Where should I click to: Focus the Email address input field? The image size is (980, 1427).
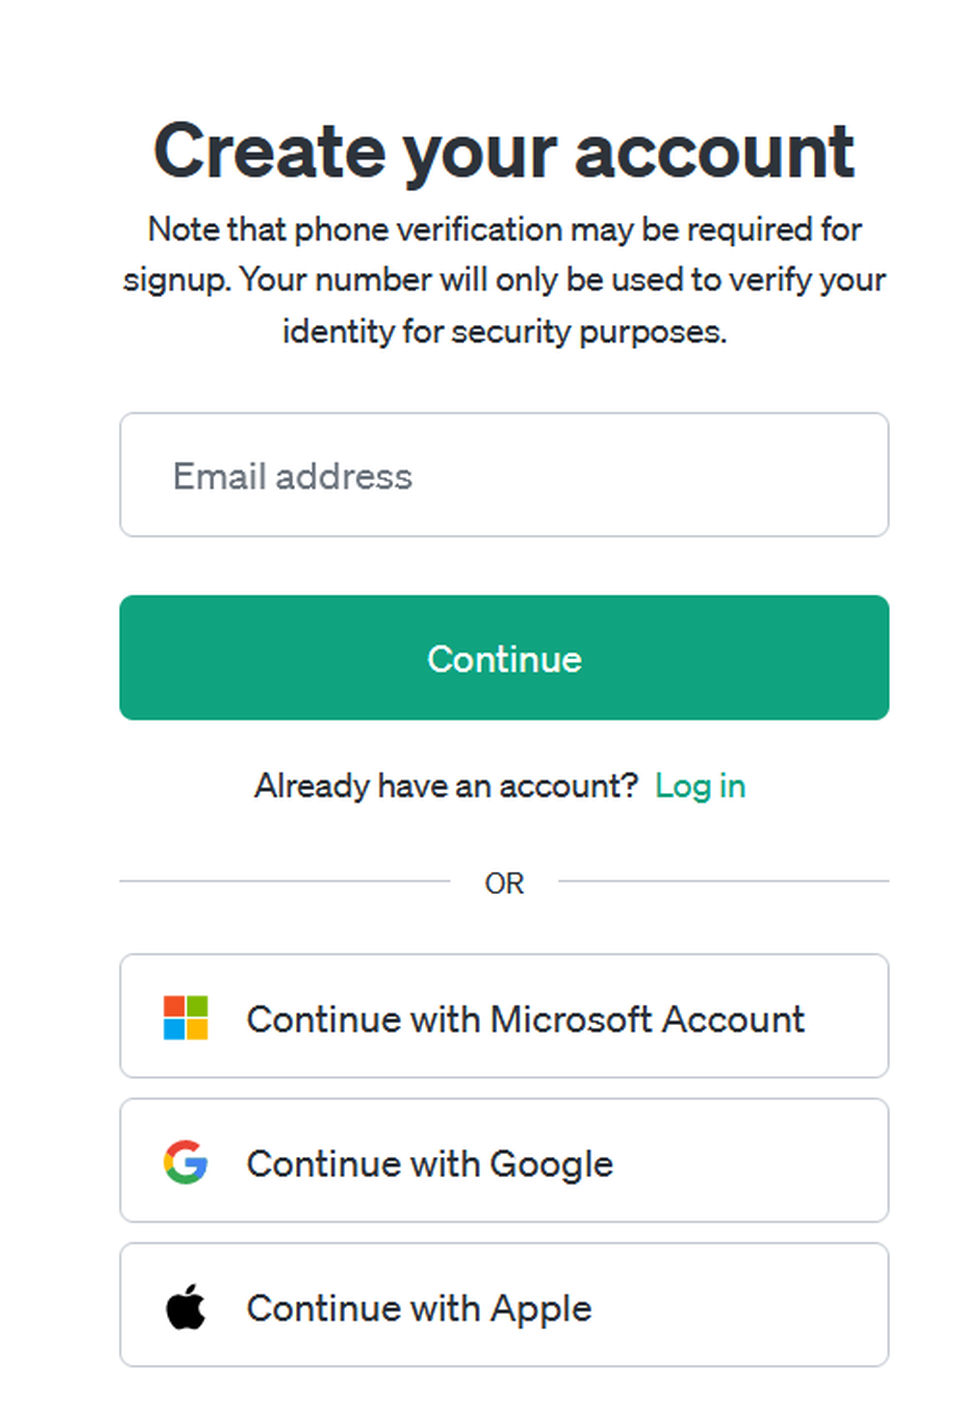[x=504, y=475]
